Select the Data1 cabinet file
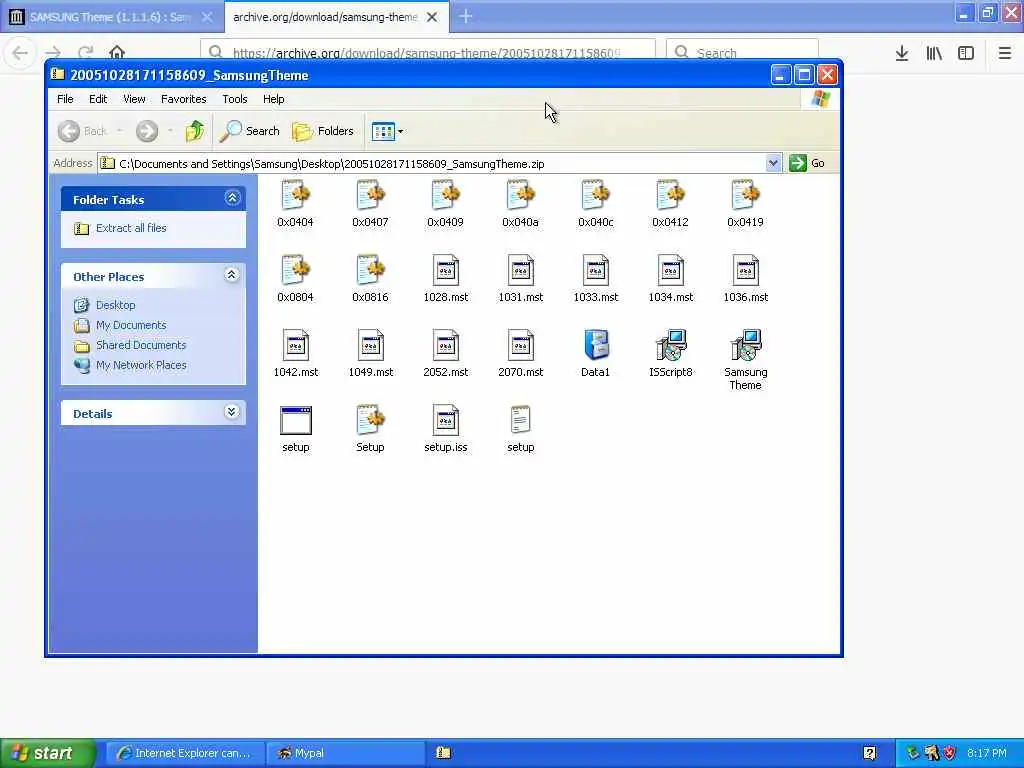The width and height of the screenshot is (1024, 768). (x=596, y=345)
